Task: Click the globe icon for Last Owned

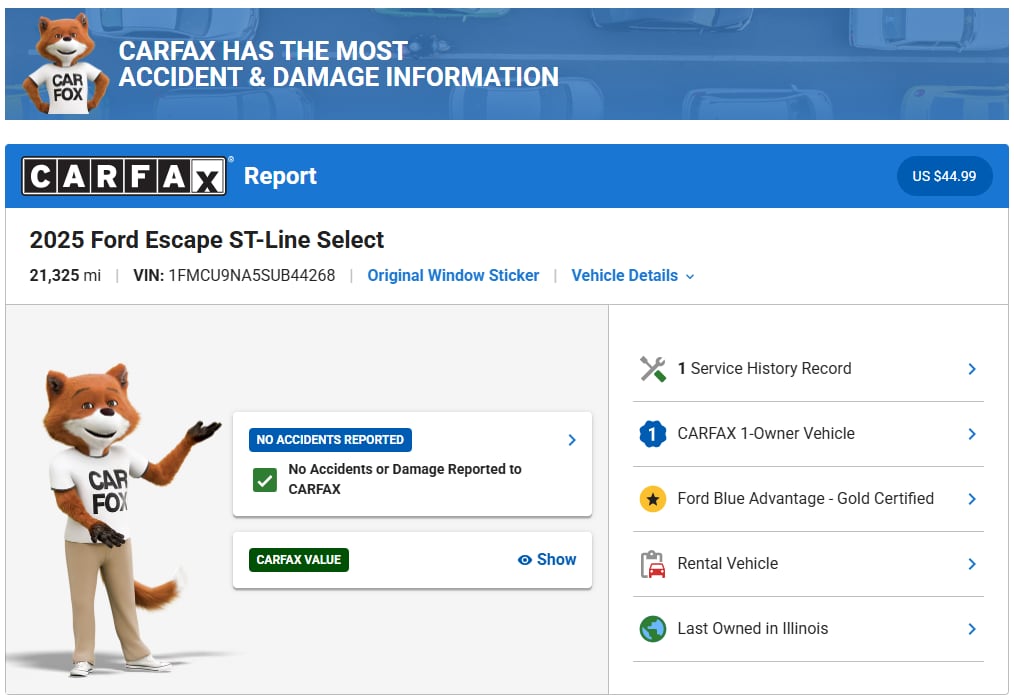Action: [x=653, y=628]
